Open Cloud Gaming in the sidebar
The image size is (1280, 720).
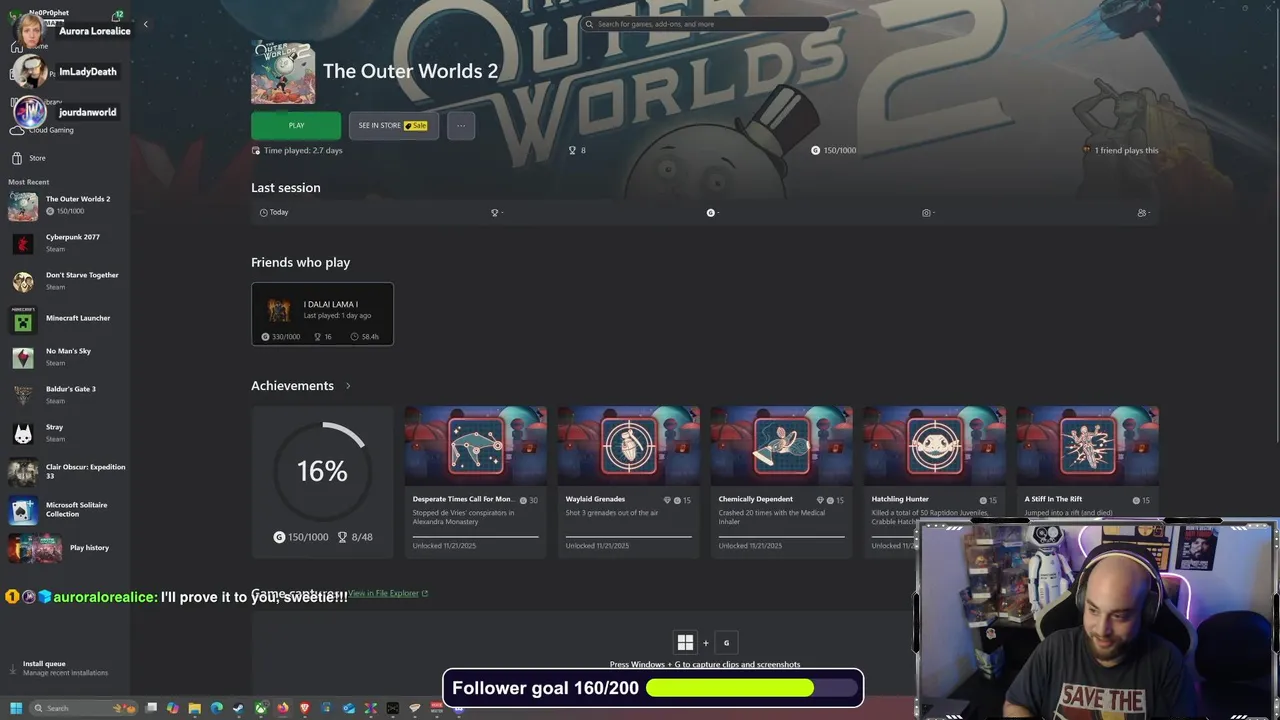click(x=50, y=130)
